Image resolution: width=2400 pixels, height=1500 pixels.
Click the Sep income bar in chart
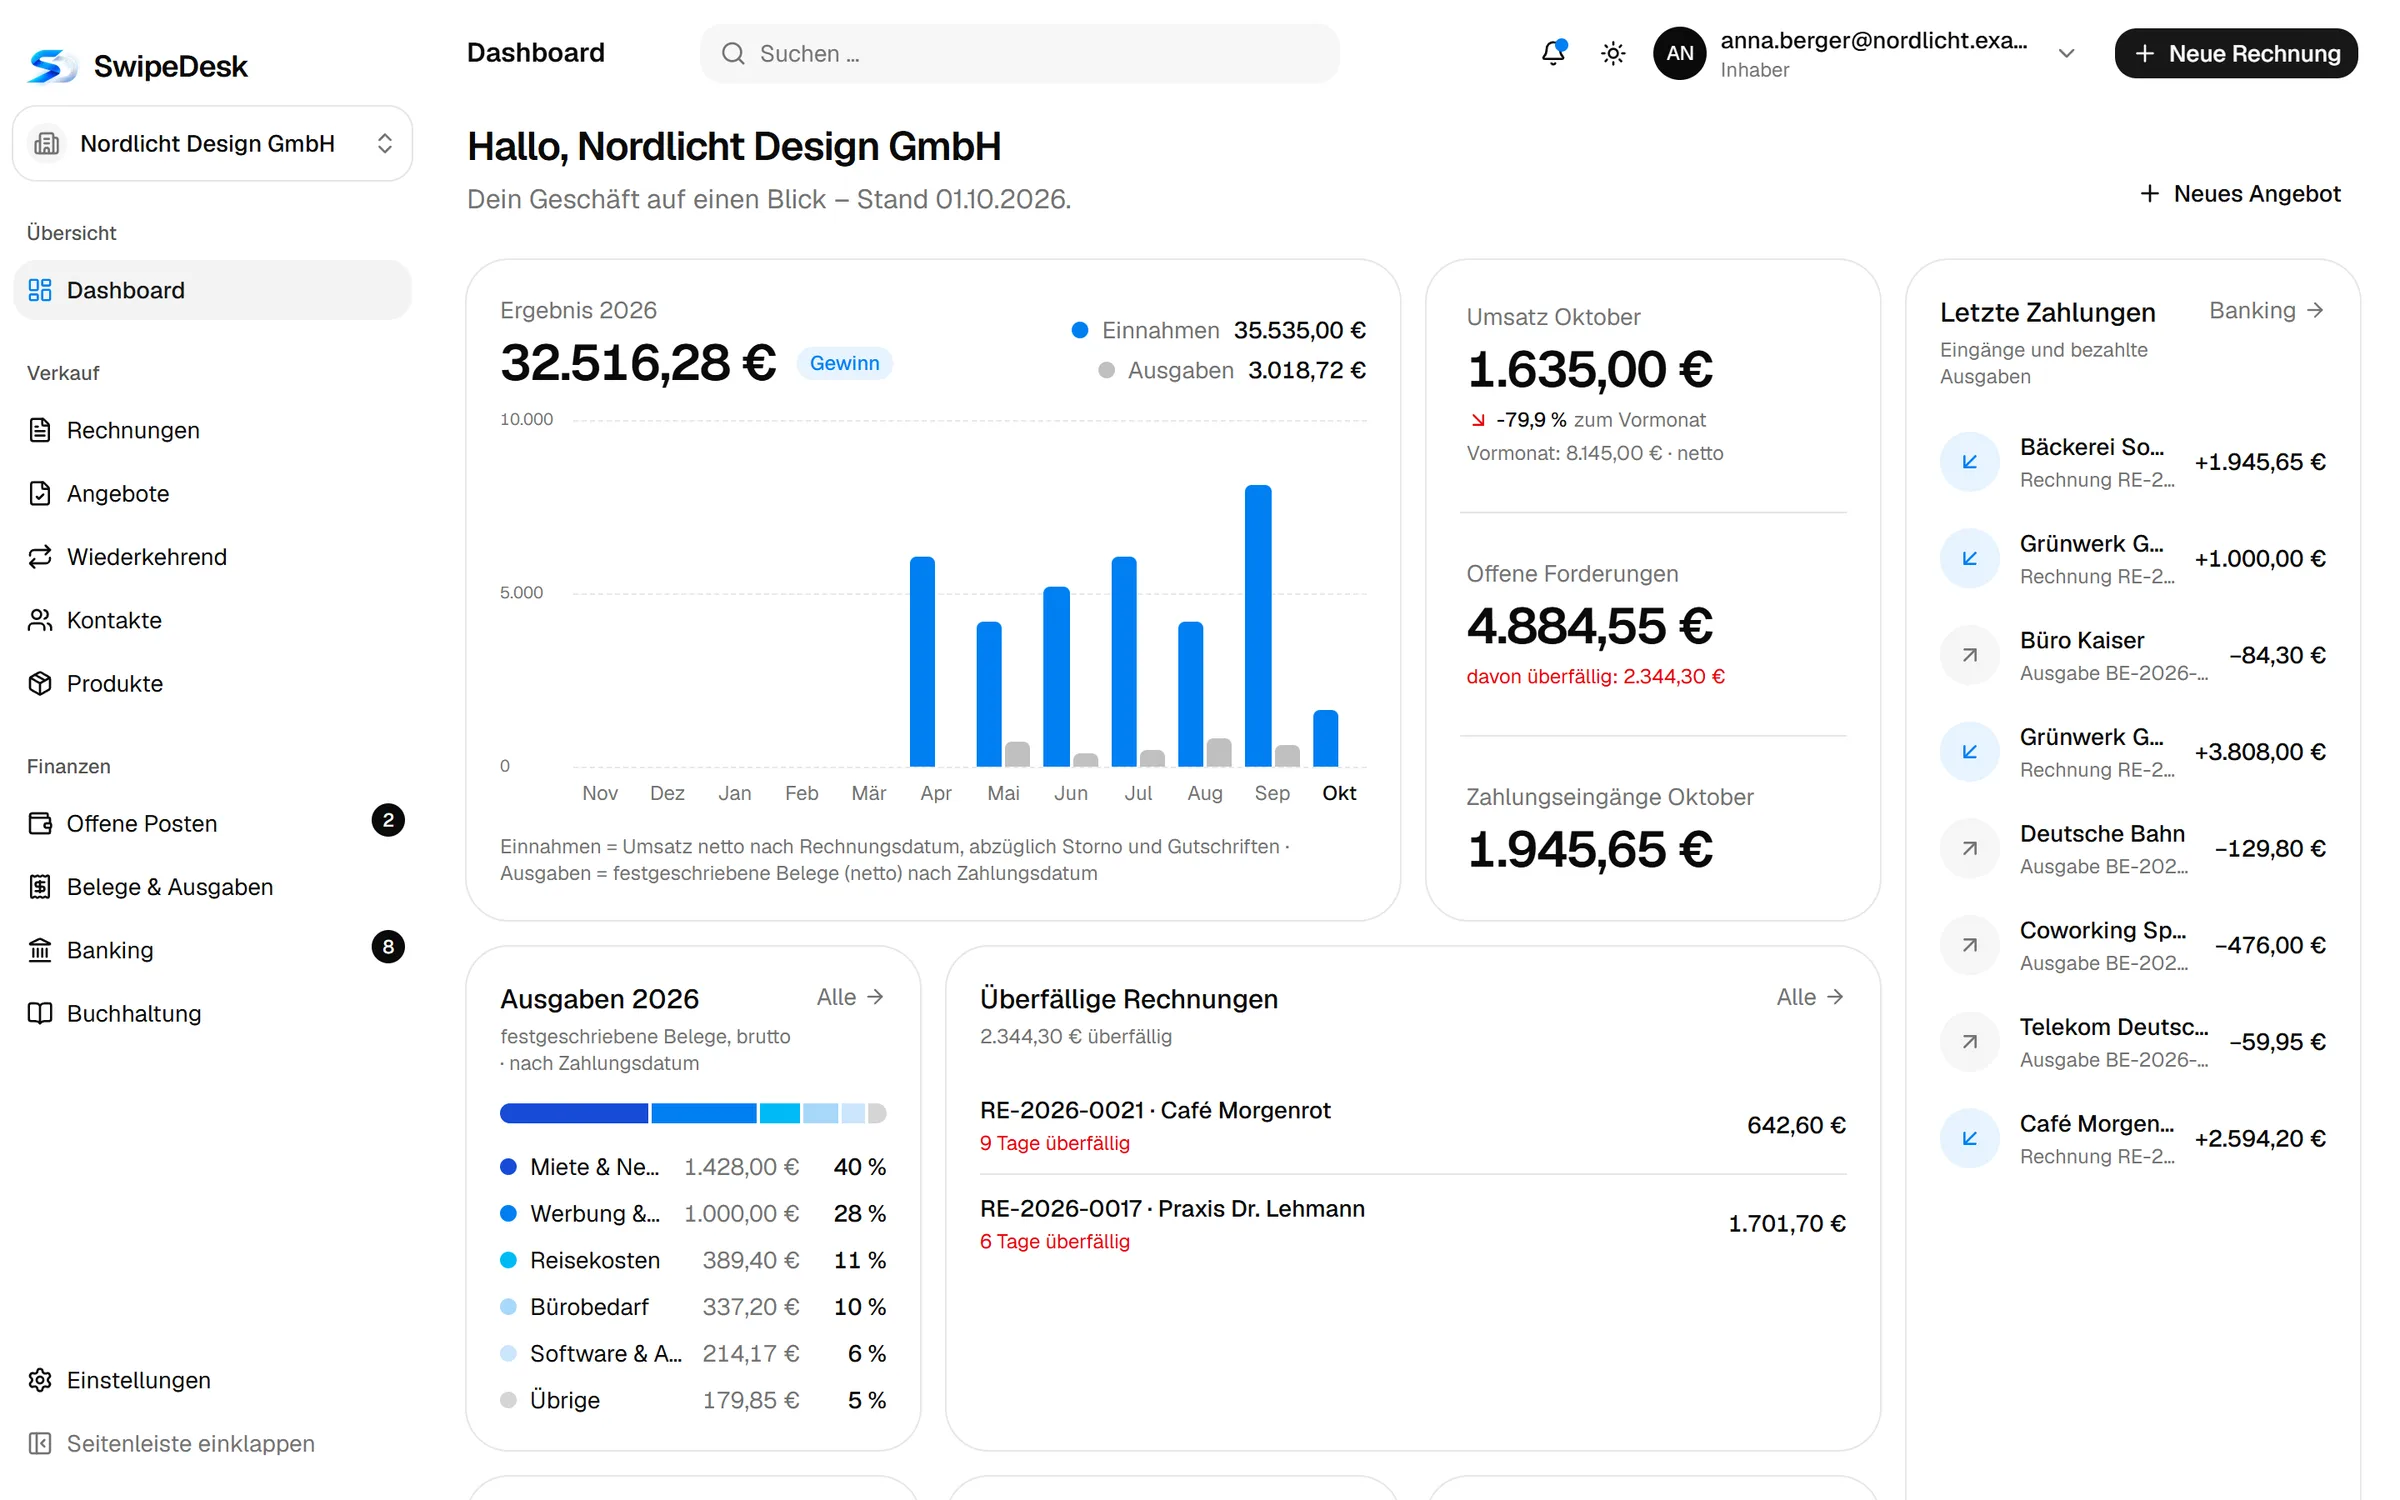pyautogui.click(x=1258, y=626)
